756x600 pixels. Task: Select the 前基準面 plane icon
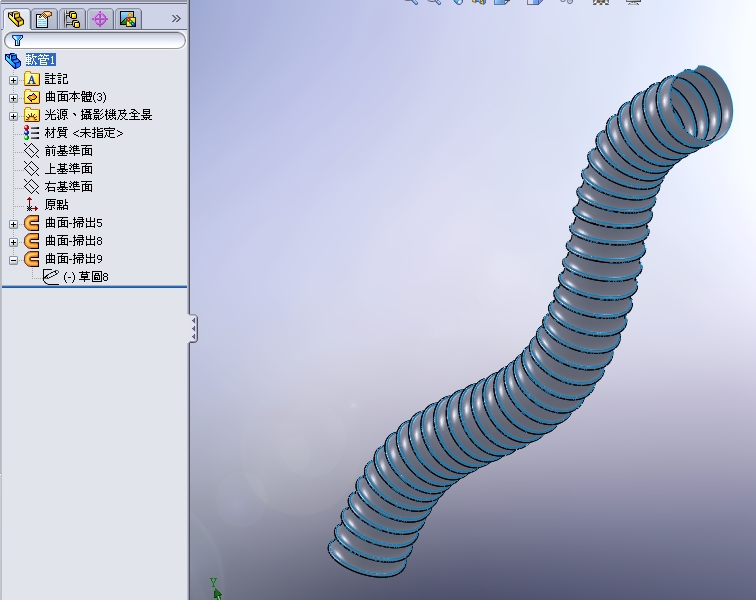(32, 151)
